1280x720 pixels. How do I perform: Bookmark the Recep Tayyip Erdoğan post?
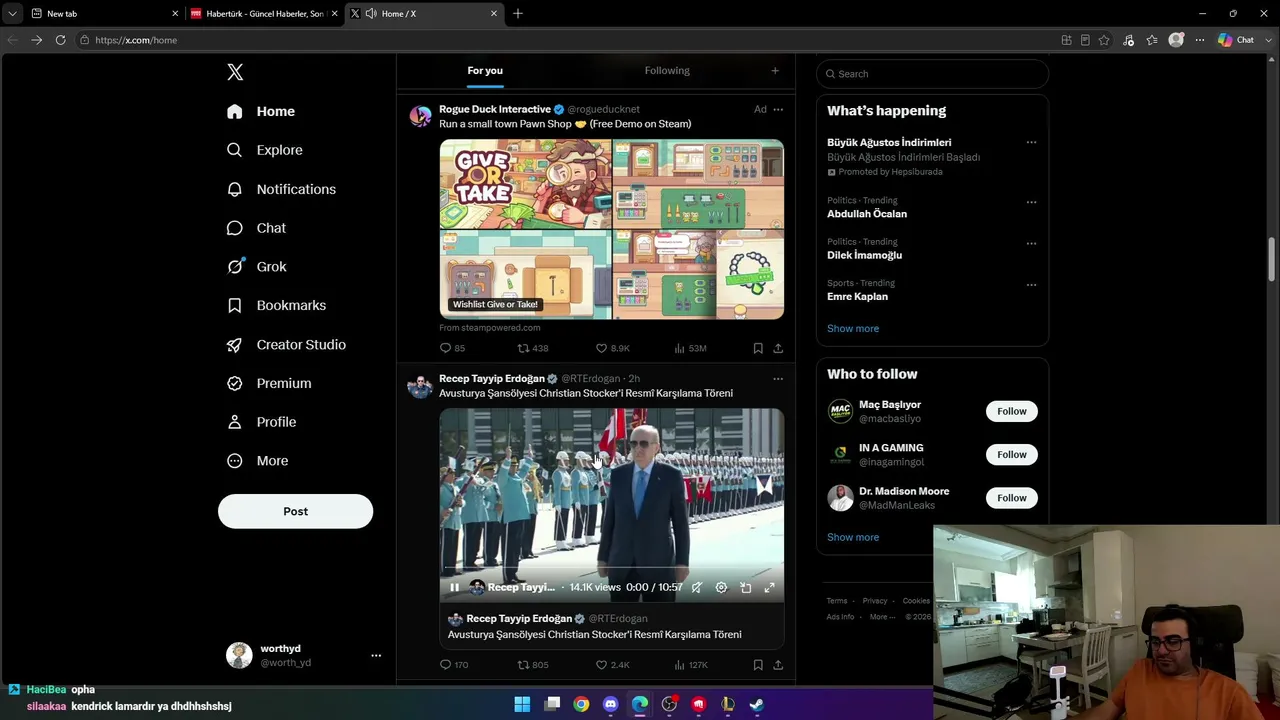click(x=758, y=665)
